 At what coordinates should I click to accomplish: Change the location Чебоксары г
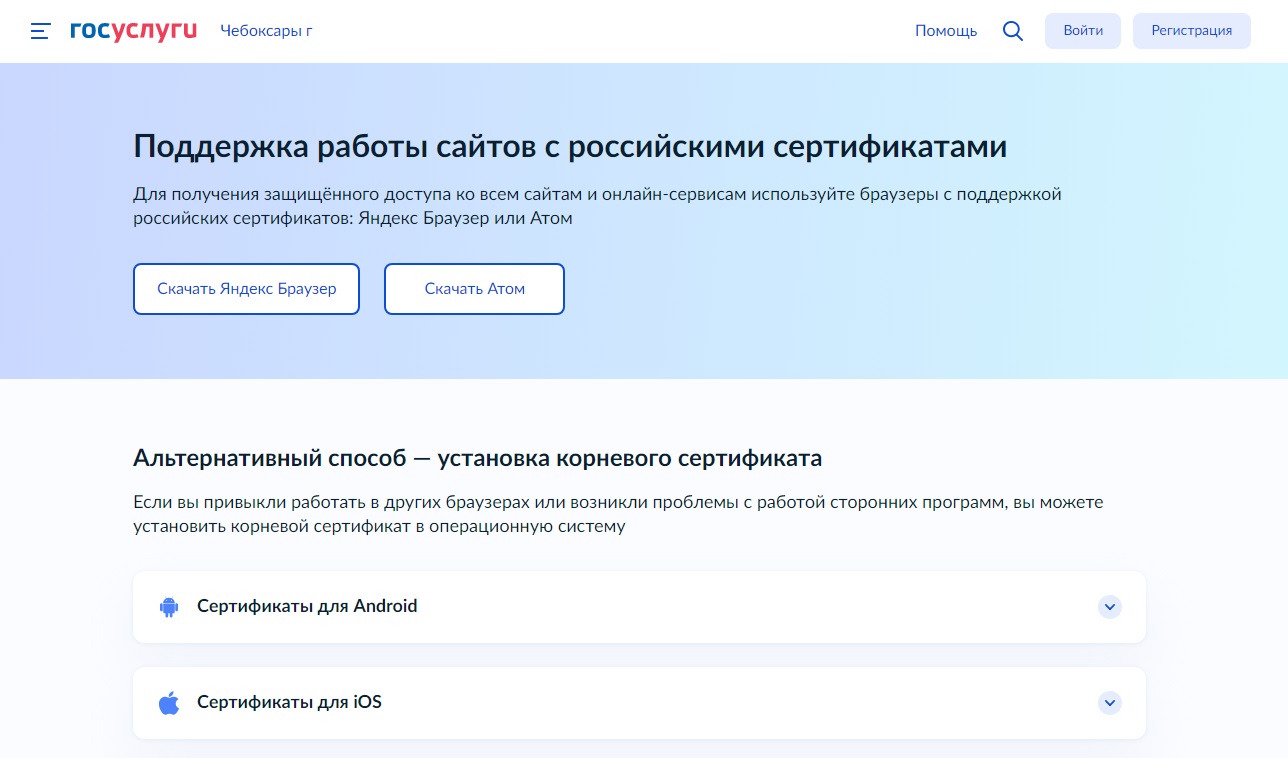(266, 31)
